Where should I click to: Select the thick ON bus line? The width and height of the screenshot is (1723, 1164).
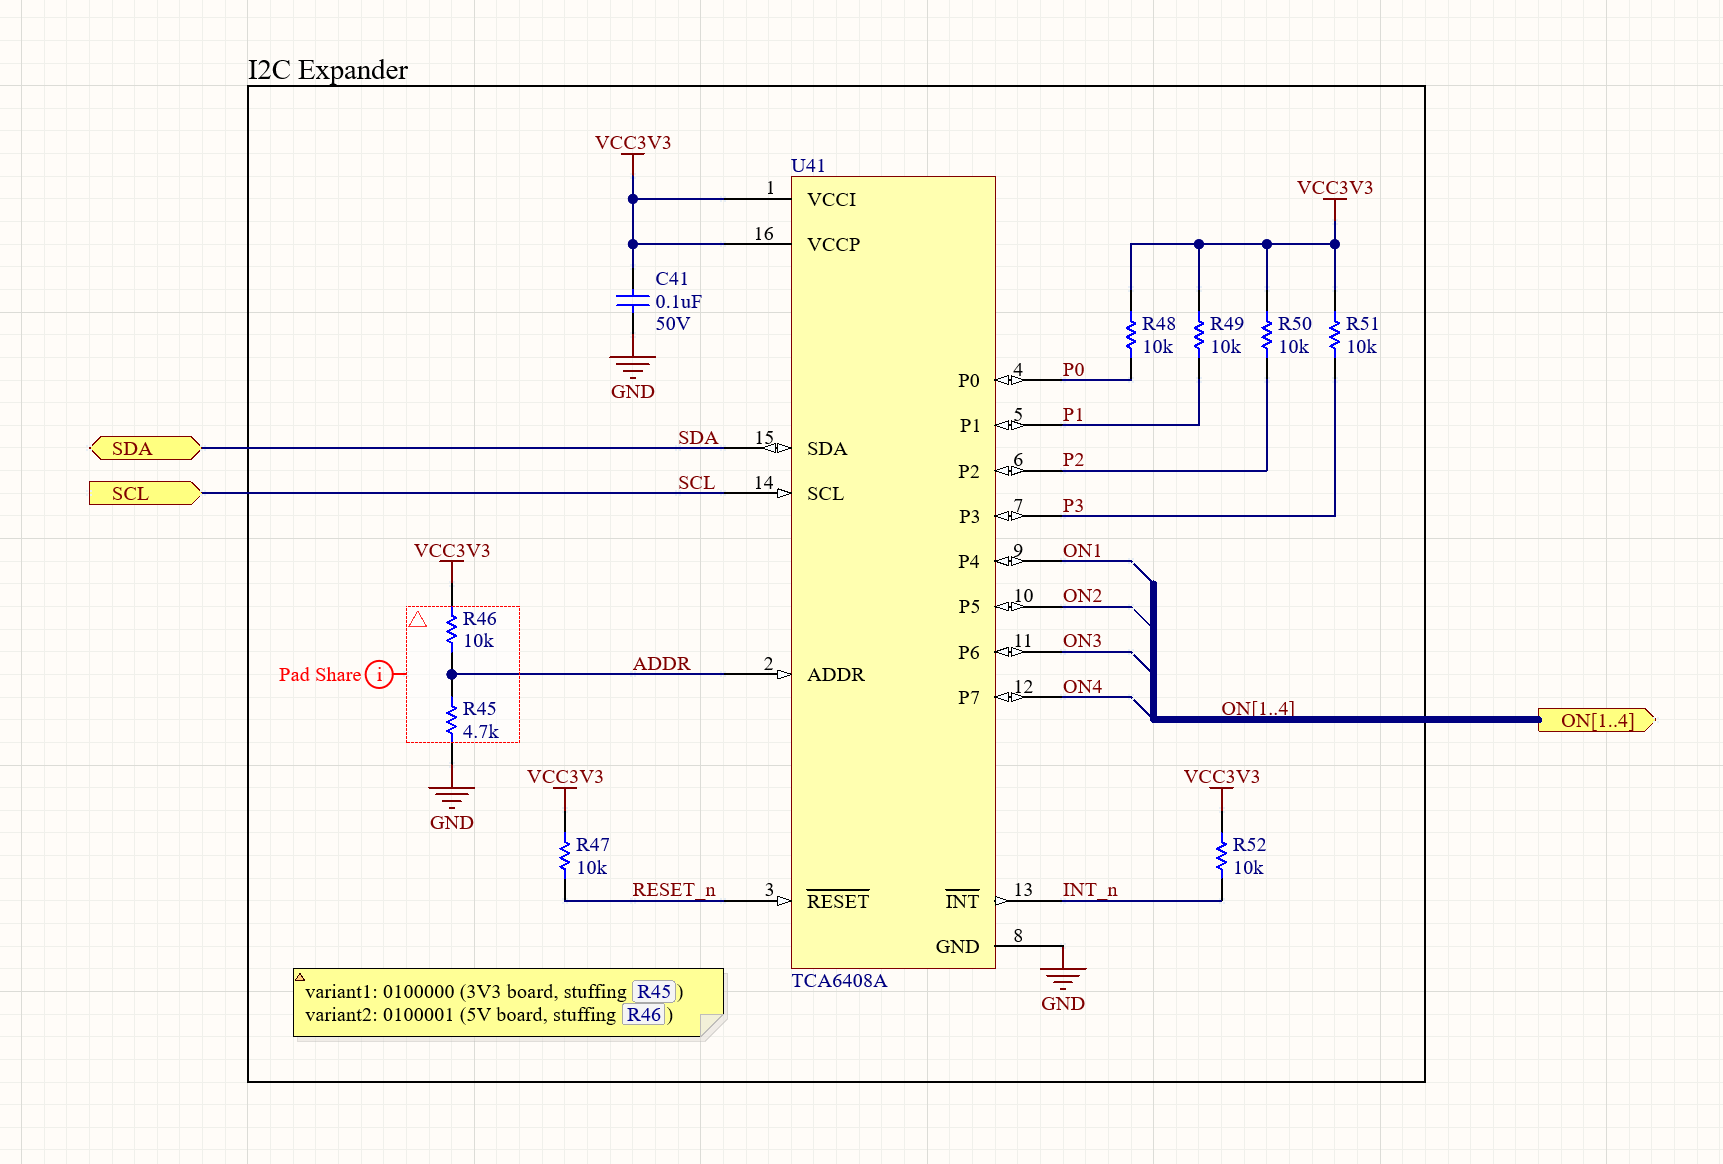coord(1345,719)
